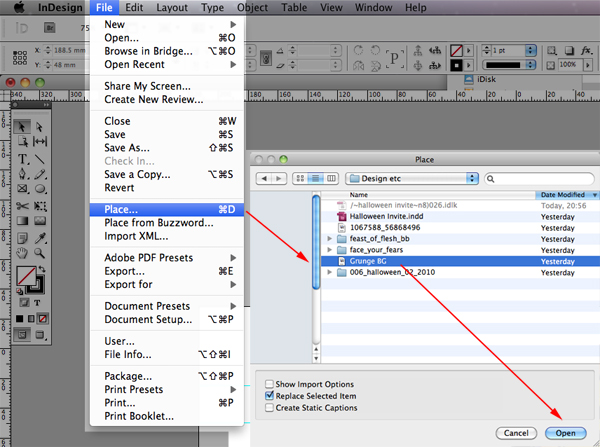Choose Export... menu item
The width and height of the screenshot is (600, 447).
pyautogui.click(x=167, y=271)
